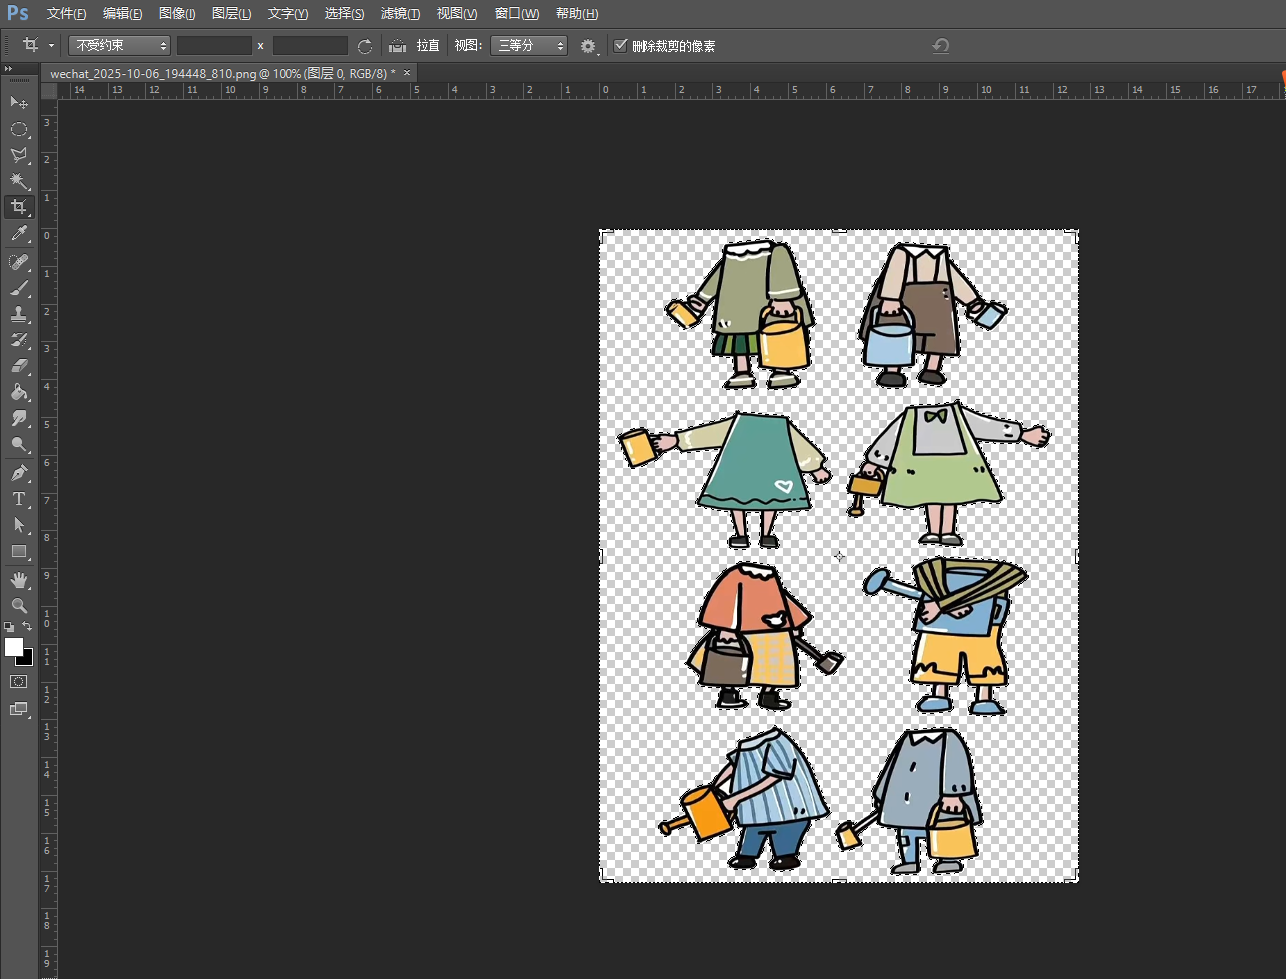
Task: Open the 三等分 overlay view dropdown
Action: click(x=529, y=46)
